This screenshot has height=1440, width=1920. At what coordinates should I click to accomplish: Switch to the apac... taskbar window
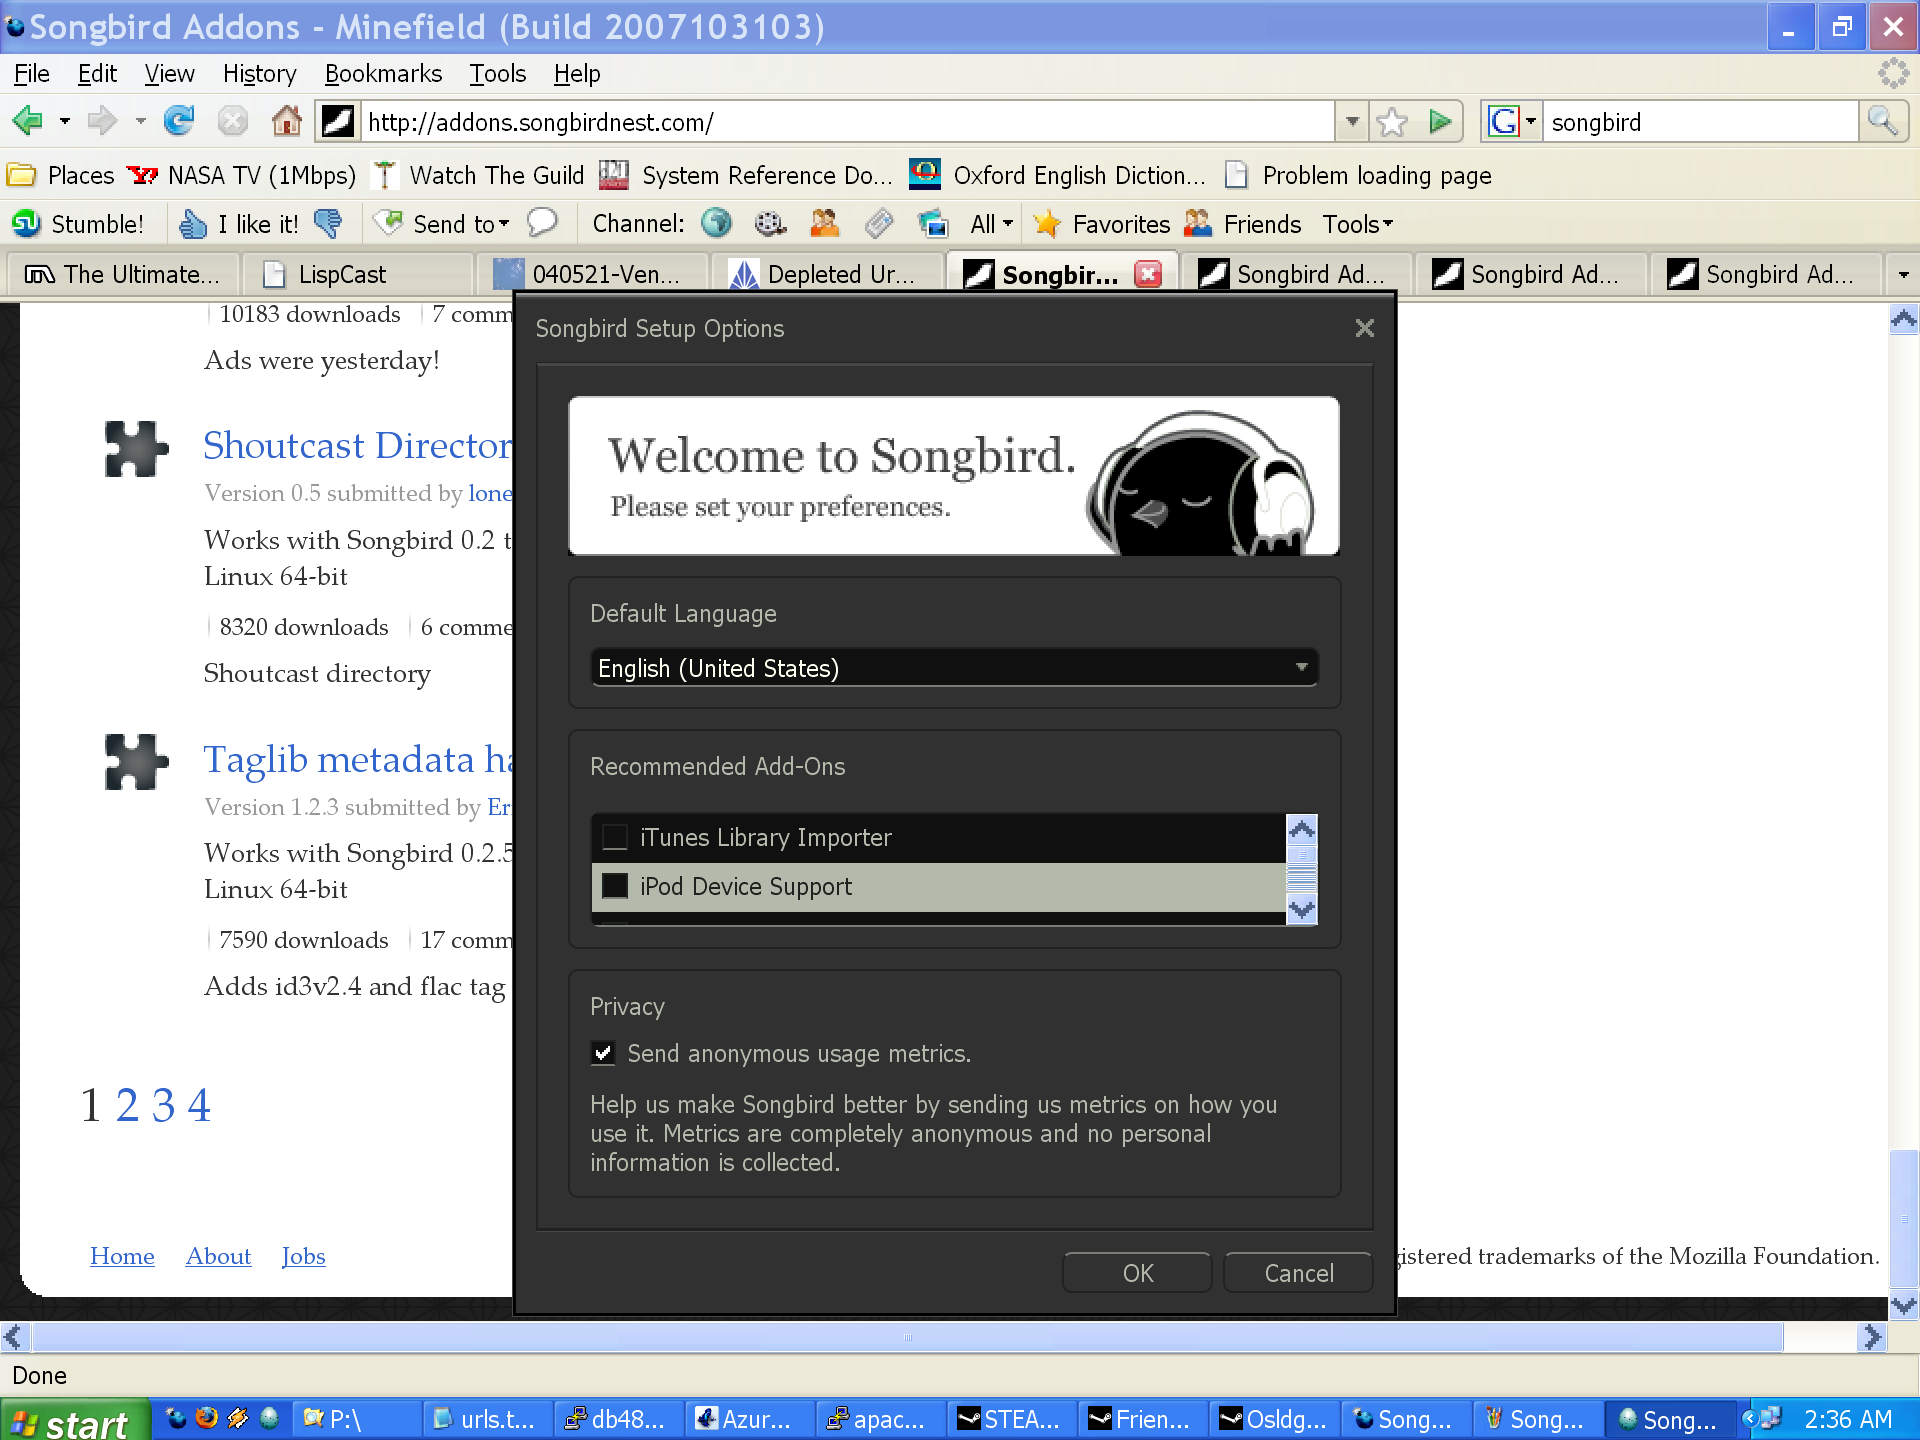pos(881,1419)
